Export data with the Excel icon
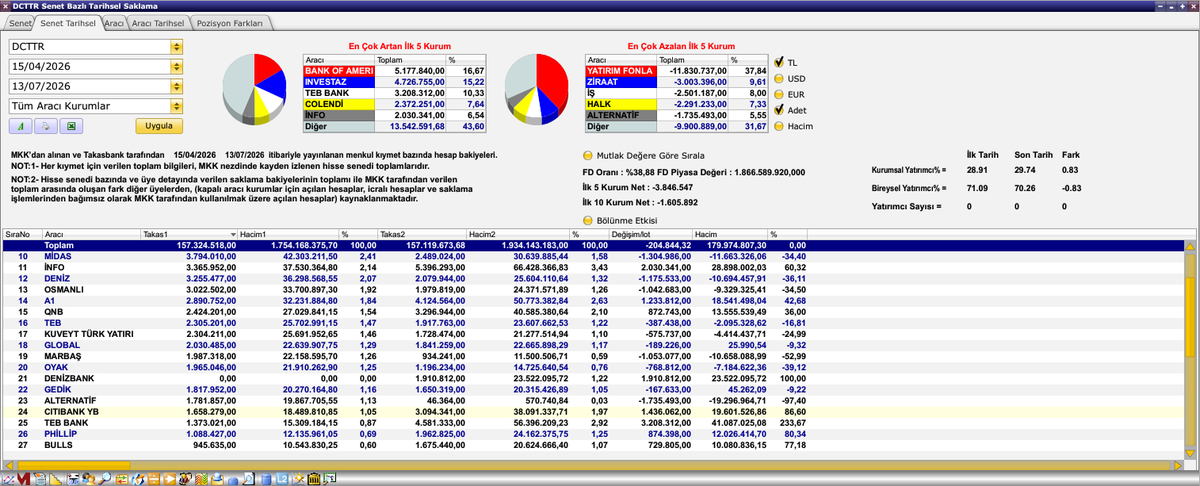The width and height of the screenshot is (1200, 486). pyautogui.click(x=72, y=126)
